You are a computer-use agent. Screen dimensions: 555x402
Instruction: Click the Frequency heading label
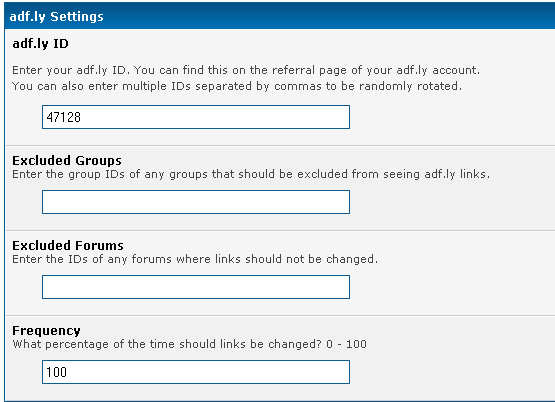pos(46,331)
